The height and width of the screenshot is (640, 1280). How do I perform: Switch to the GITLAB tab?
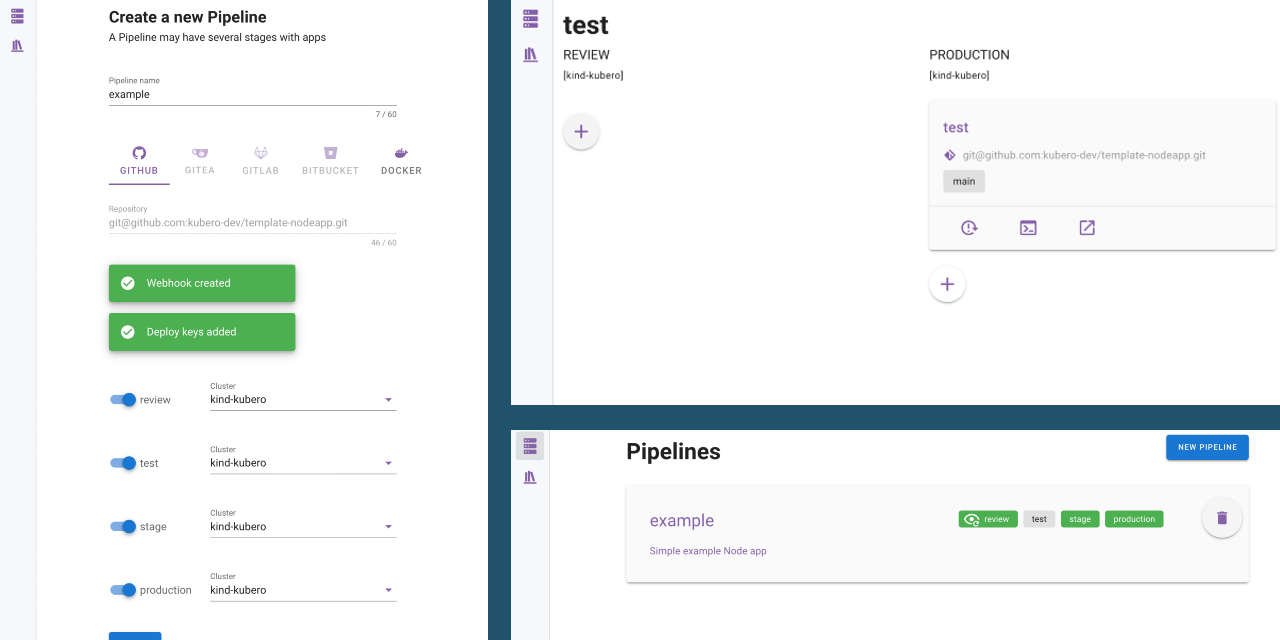click(260, 160)
